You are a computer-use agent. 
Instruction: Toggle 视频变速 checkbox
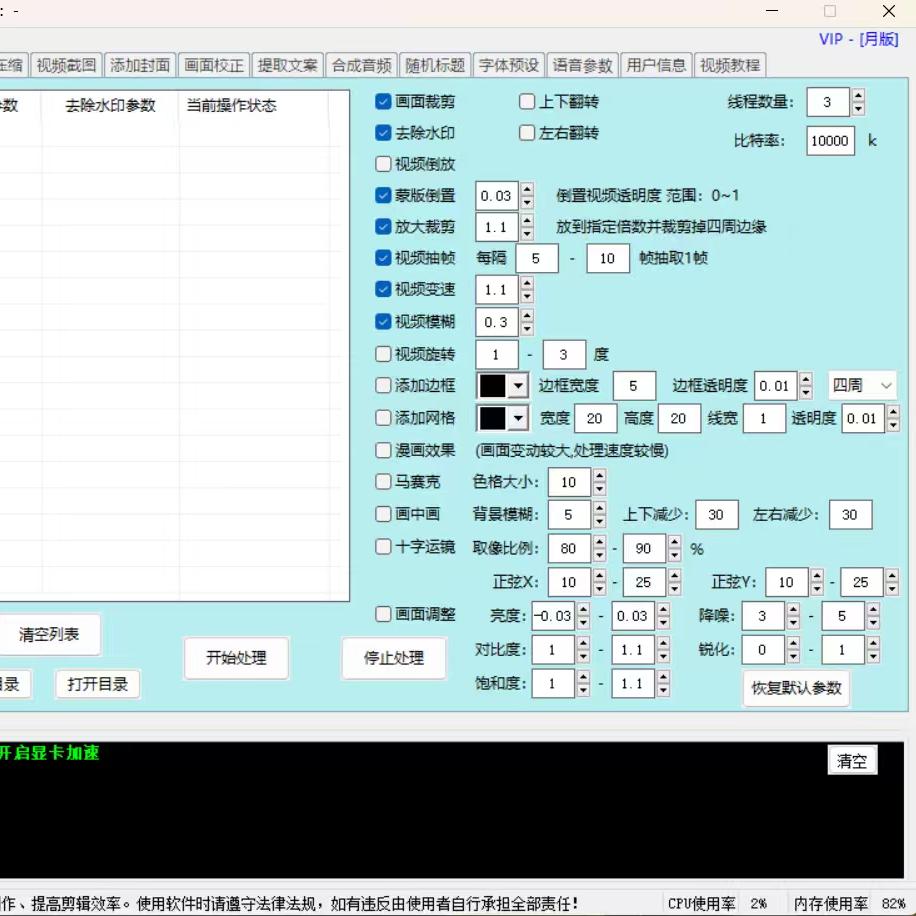383,289
